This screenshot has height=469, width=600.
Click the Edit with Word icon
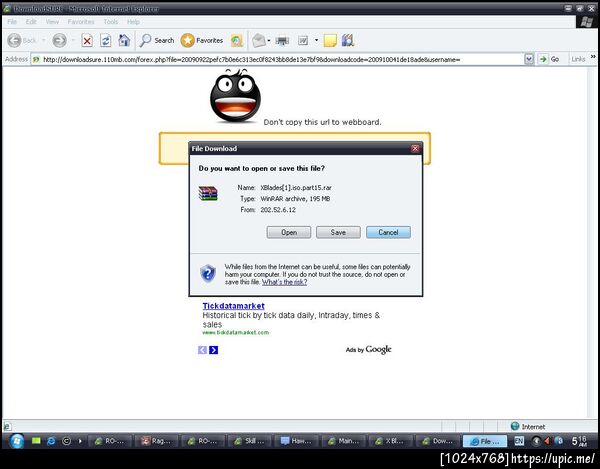point(303,40)
